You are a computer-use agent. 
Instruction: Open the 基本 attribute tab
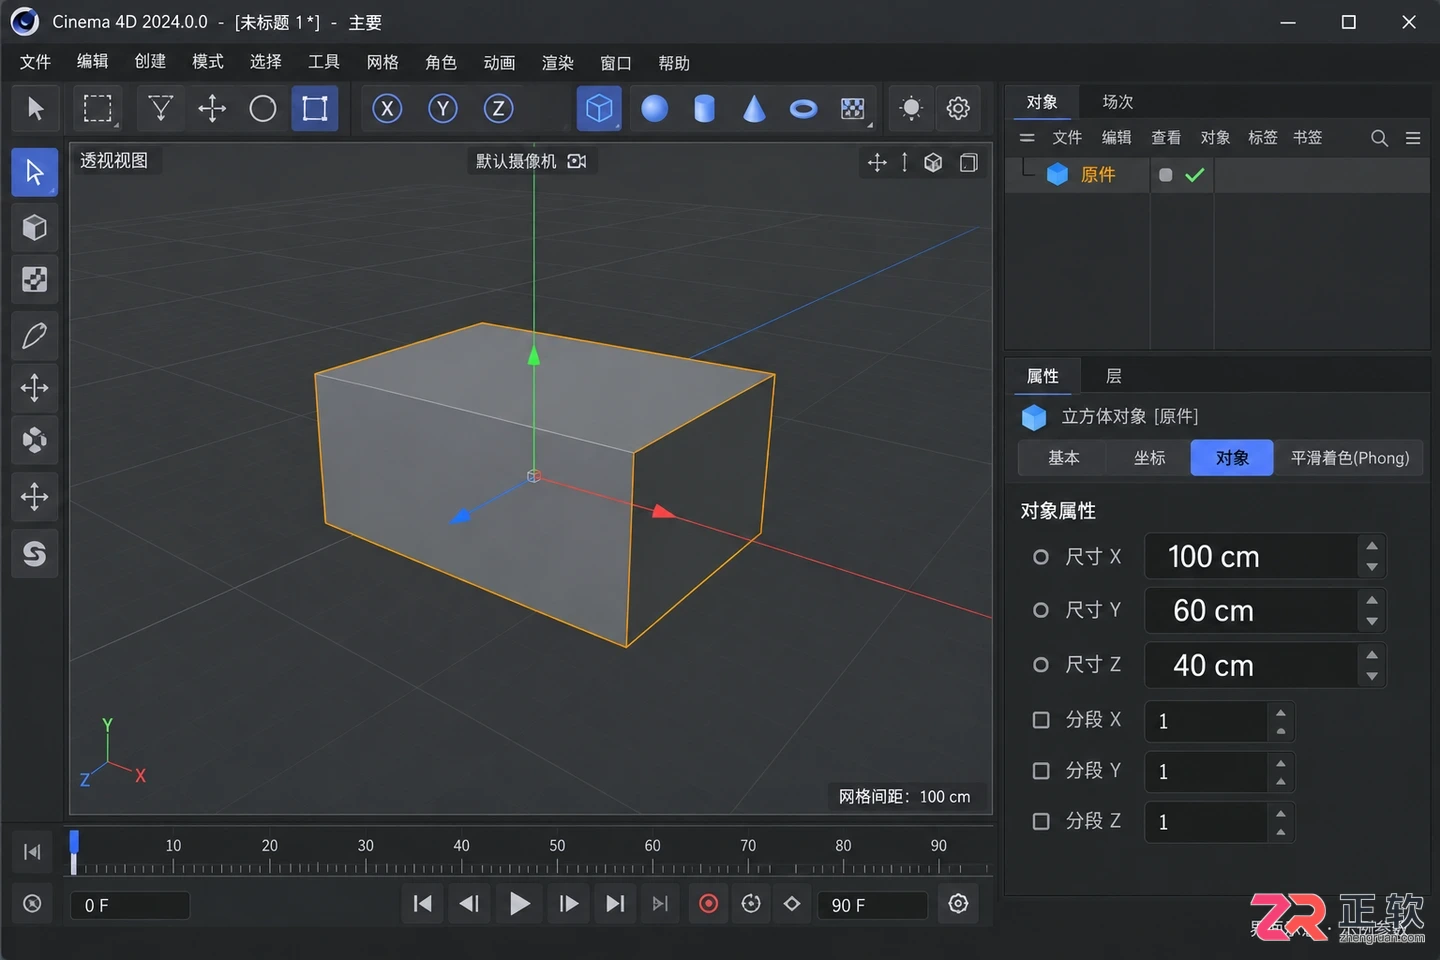click(1063, 458)
